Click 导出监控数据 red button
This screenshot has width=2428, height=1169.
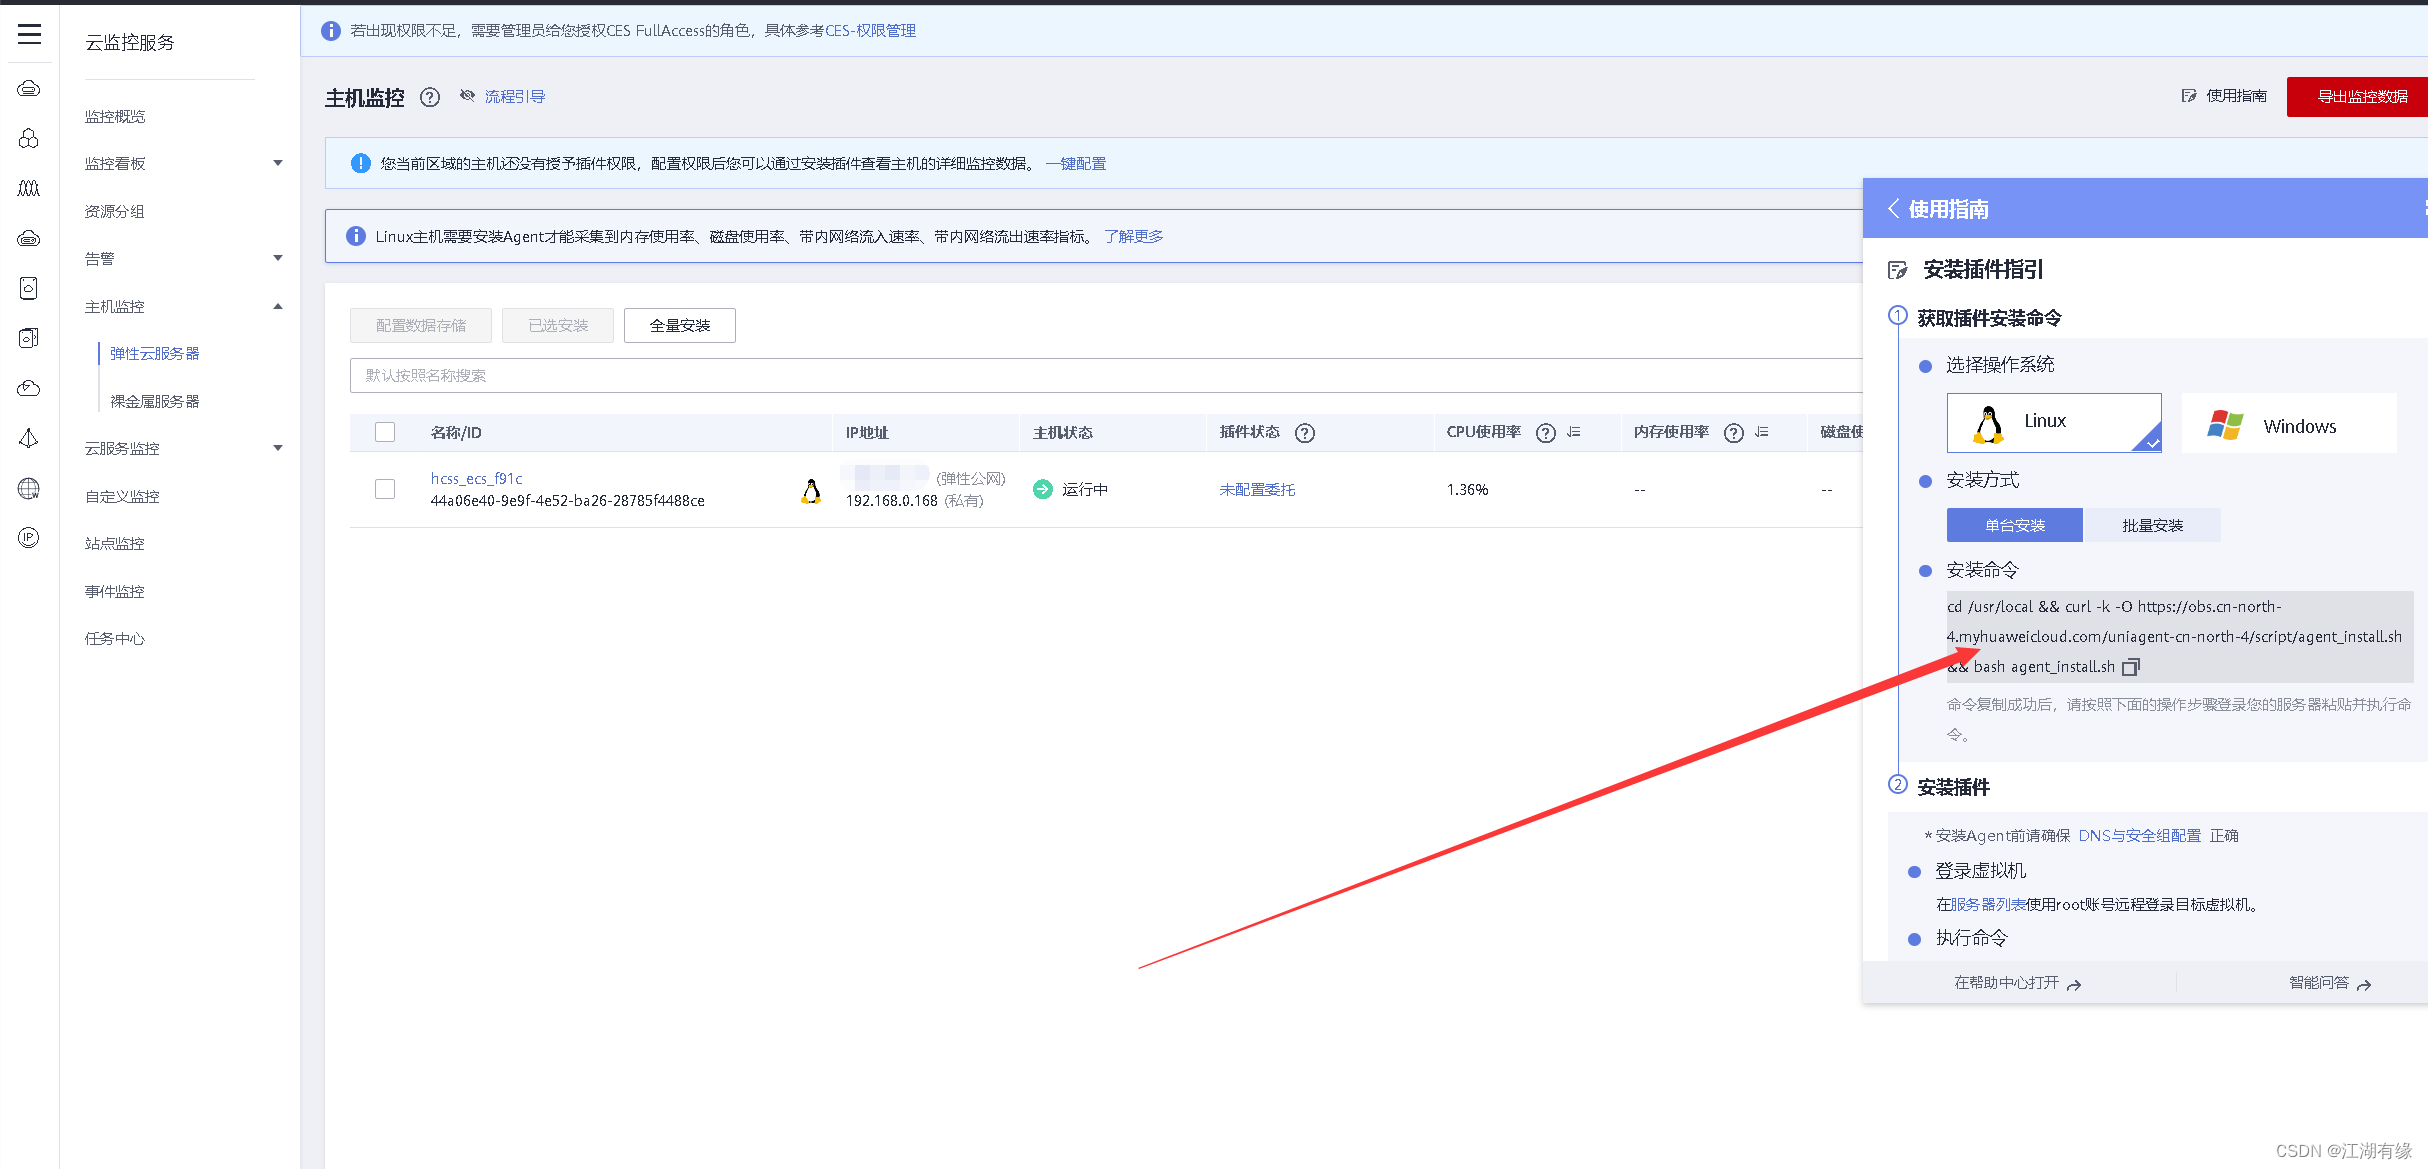tap(2361, 97)
